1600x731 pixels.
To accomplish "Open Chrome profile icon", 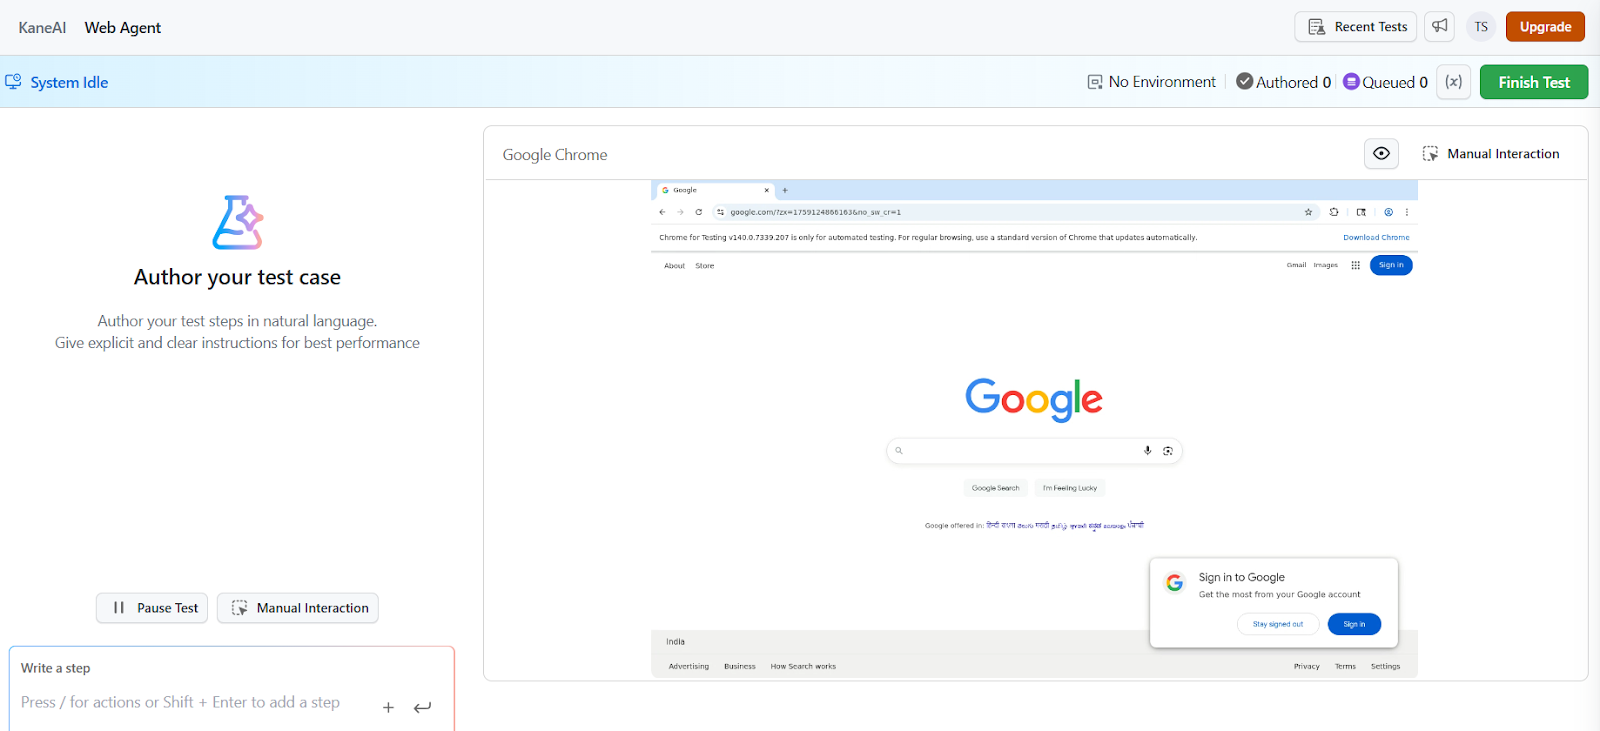I will click(x=1388, y=212).
